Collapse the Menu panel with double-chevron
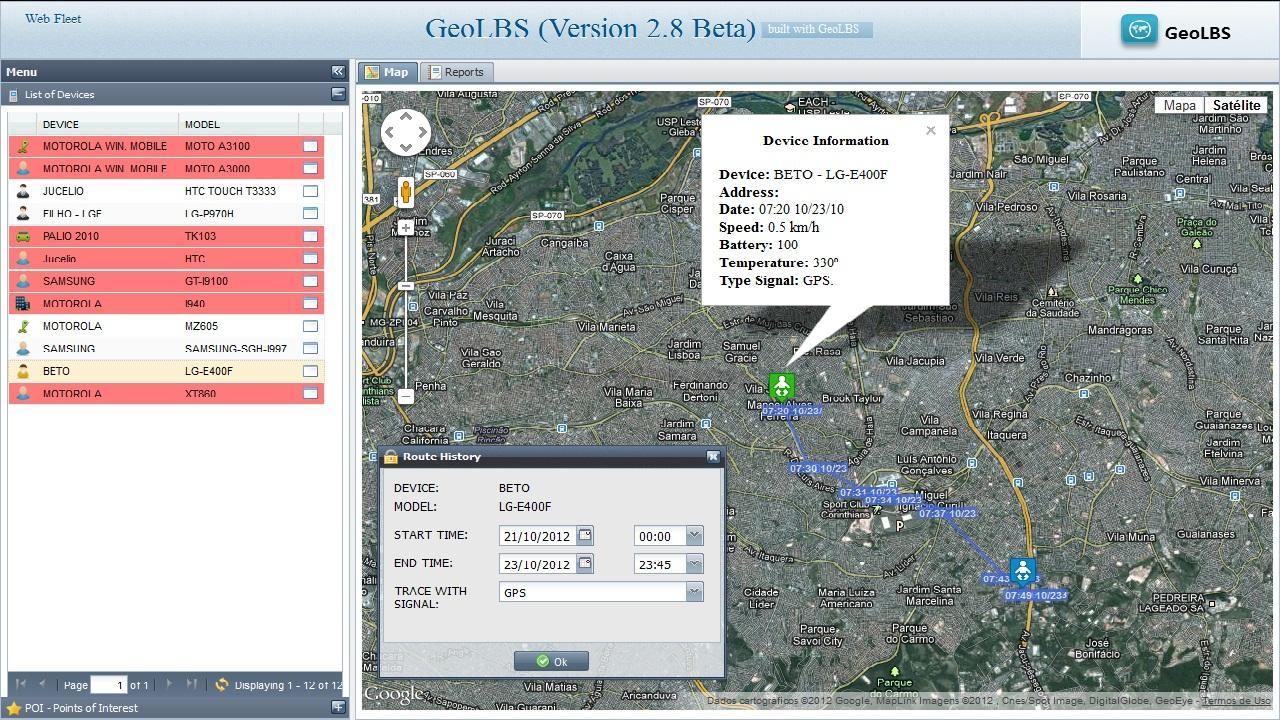The height and width of the screenshot is (720, 1280). pyautogui.click(x=338, y=71)
